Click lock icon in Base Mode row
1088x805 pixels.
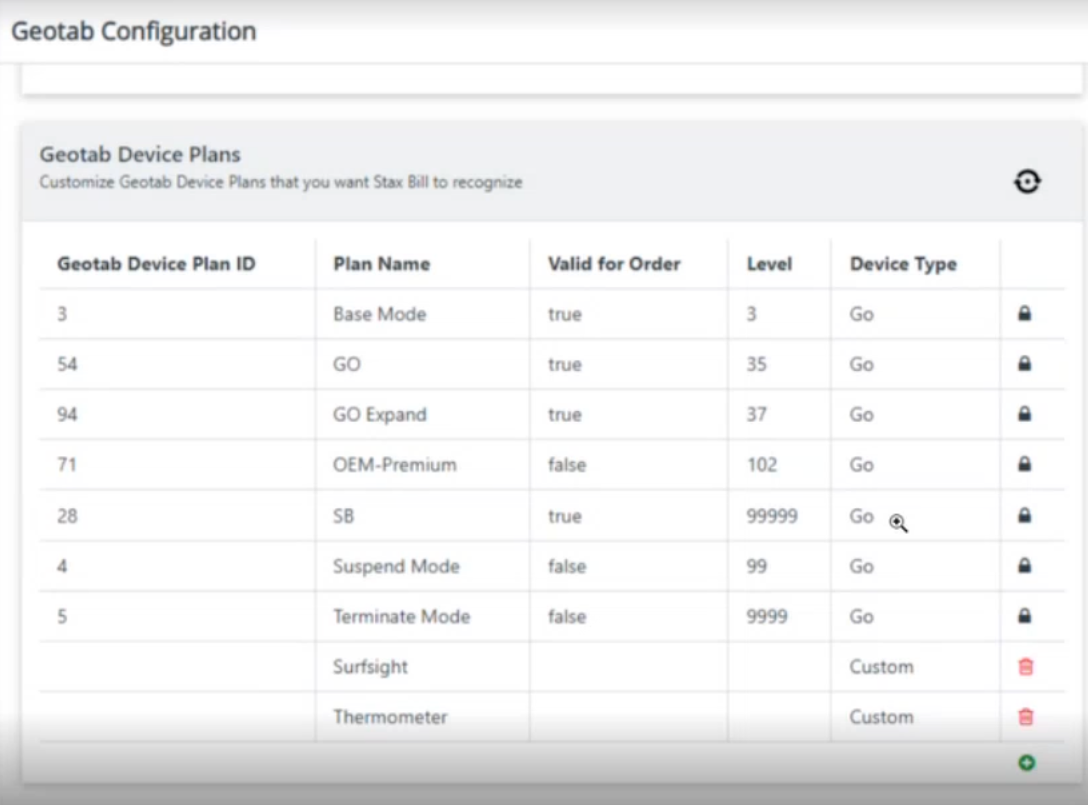(1024, 313)
